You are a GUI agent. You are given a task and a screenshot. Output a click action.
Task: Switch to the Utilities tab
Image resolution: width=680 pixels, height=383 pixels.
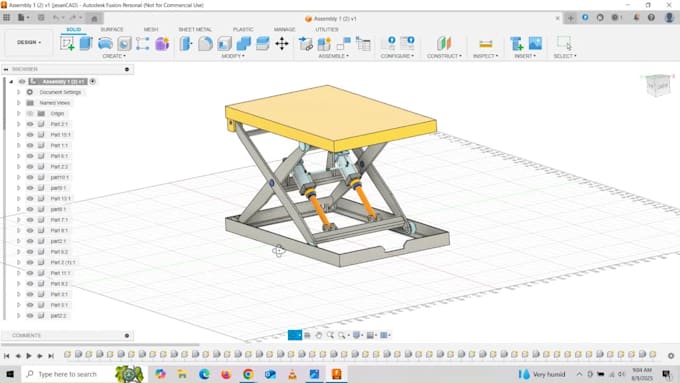click(327, 29)
